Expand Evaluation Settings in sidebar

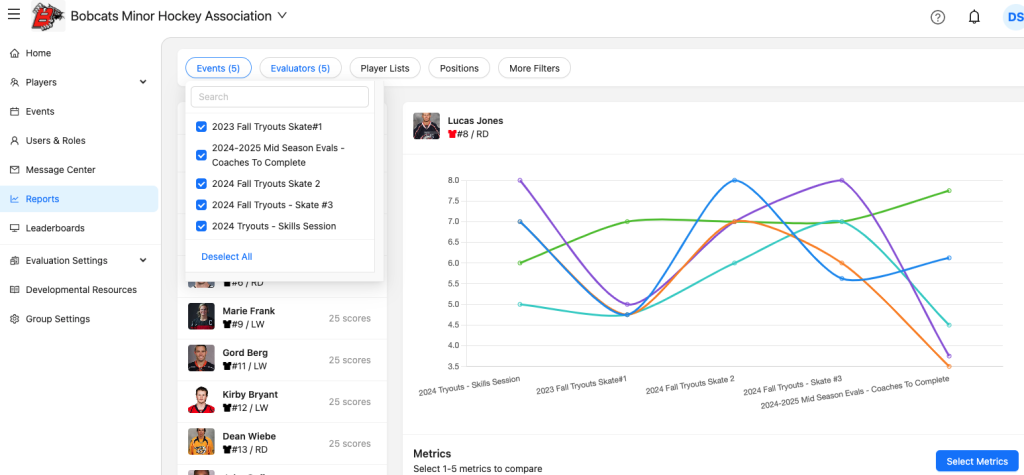tap(143, 261)
